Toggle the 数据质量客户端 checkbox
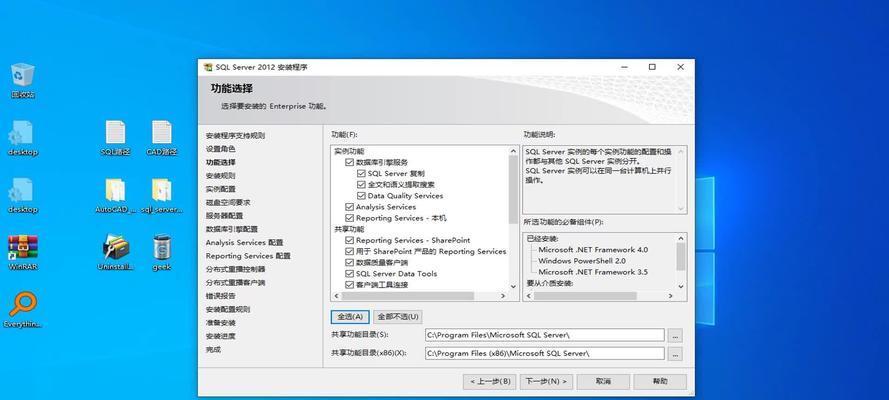This screenshot has height=400, width=889. pos(349,263)
